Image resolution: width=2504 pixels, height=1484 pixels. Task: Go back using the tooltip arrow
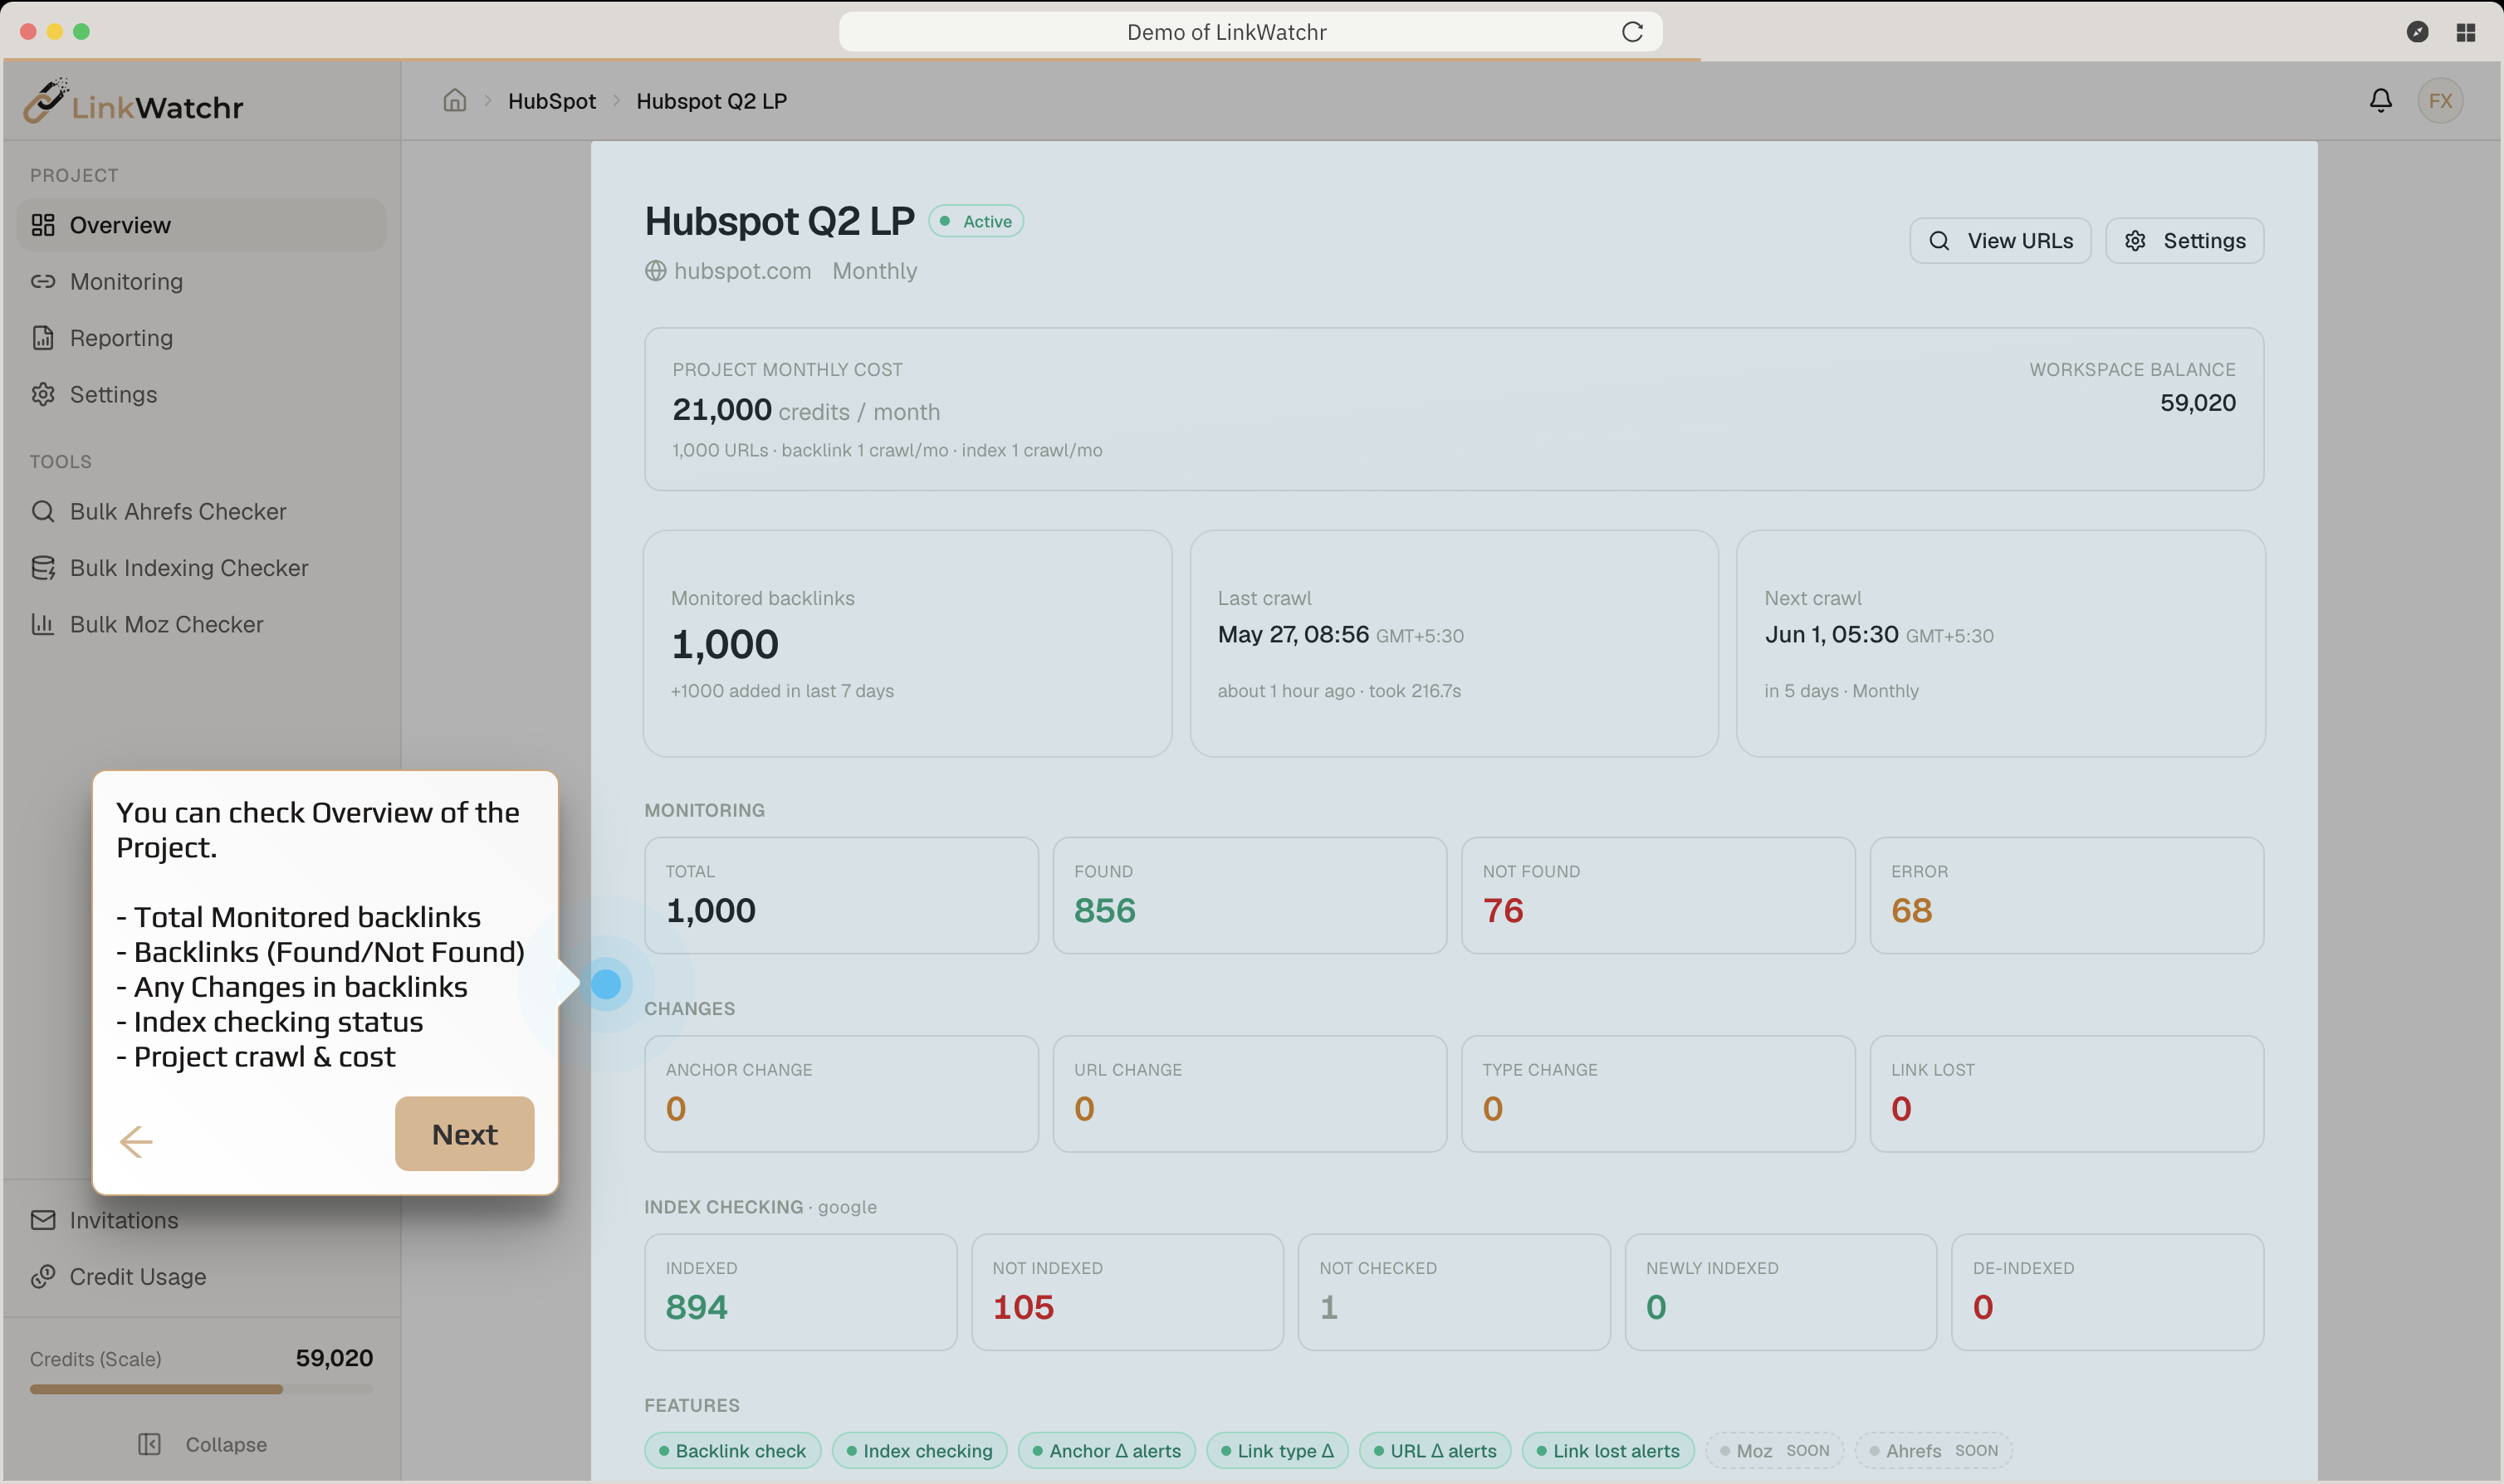136,1141
